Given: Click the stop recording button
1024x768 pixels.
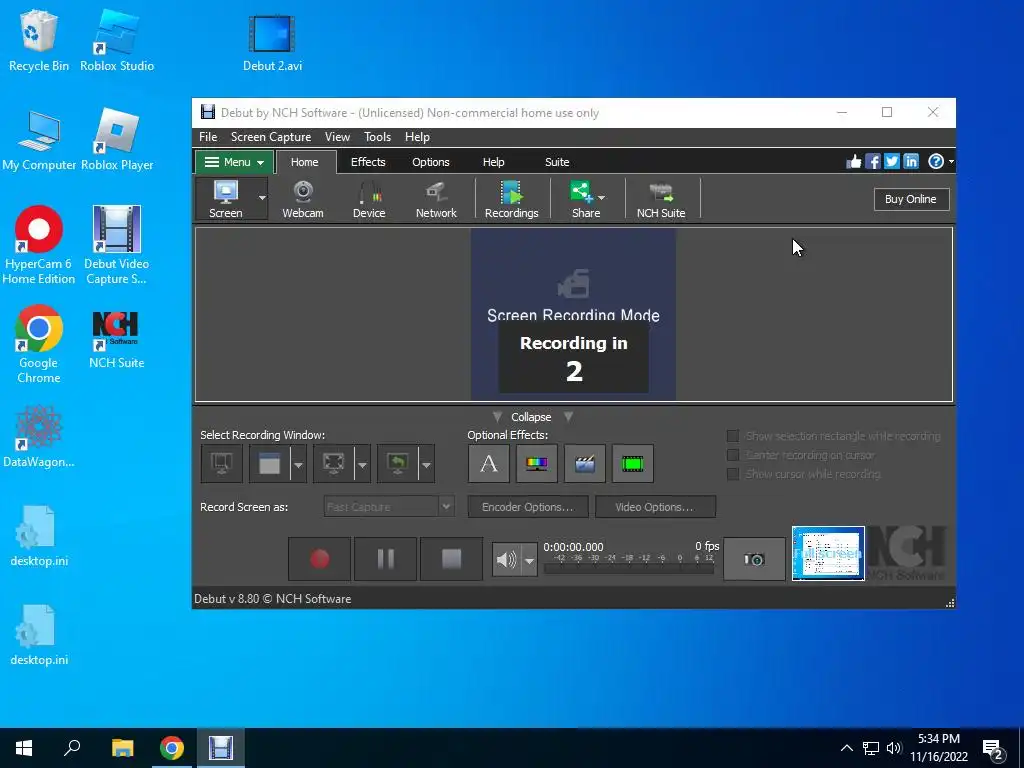Looking at the screenshot, I should [451, 559].
